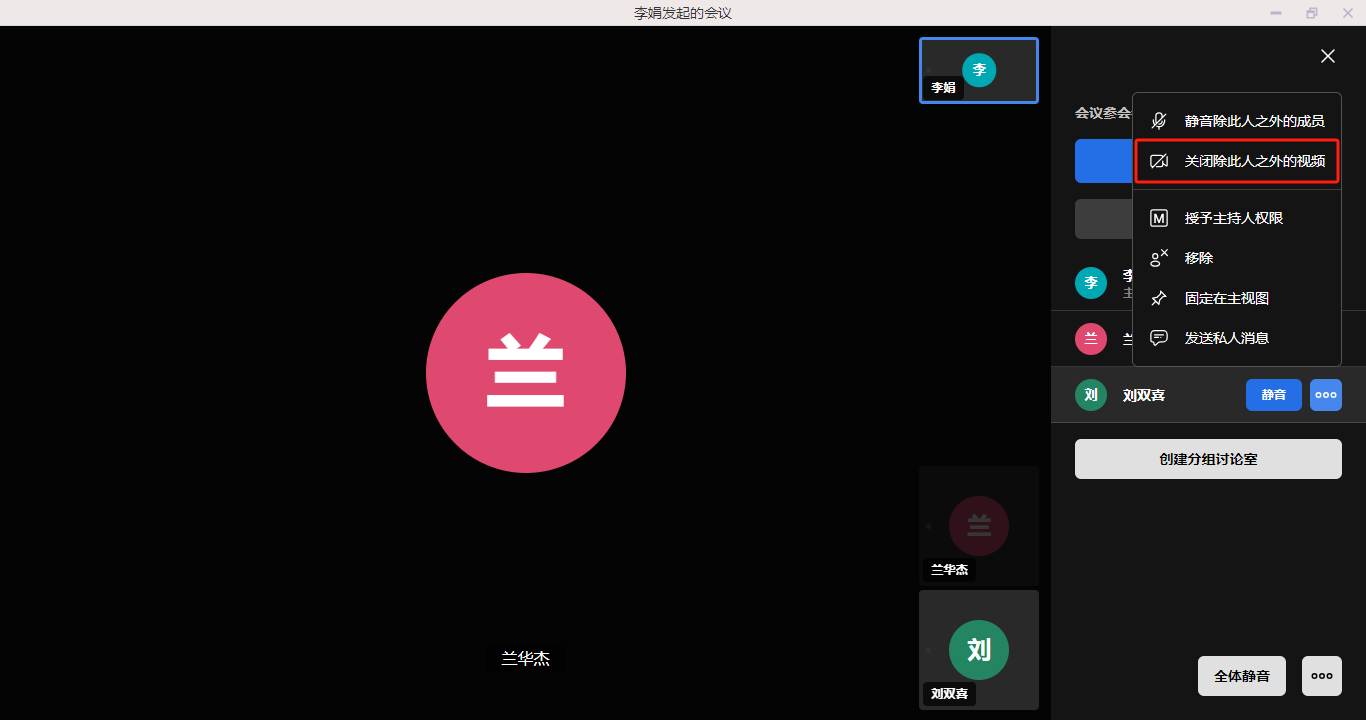Open the more options button beside 全体静音
The width and height of the screenshot is (1366, 720).
point(1321,676)
